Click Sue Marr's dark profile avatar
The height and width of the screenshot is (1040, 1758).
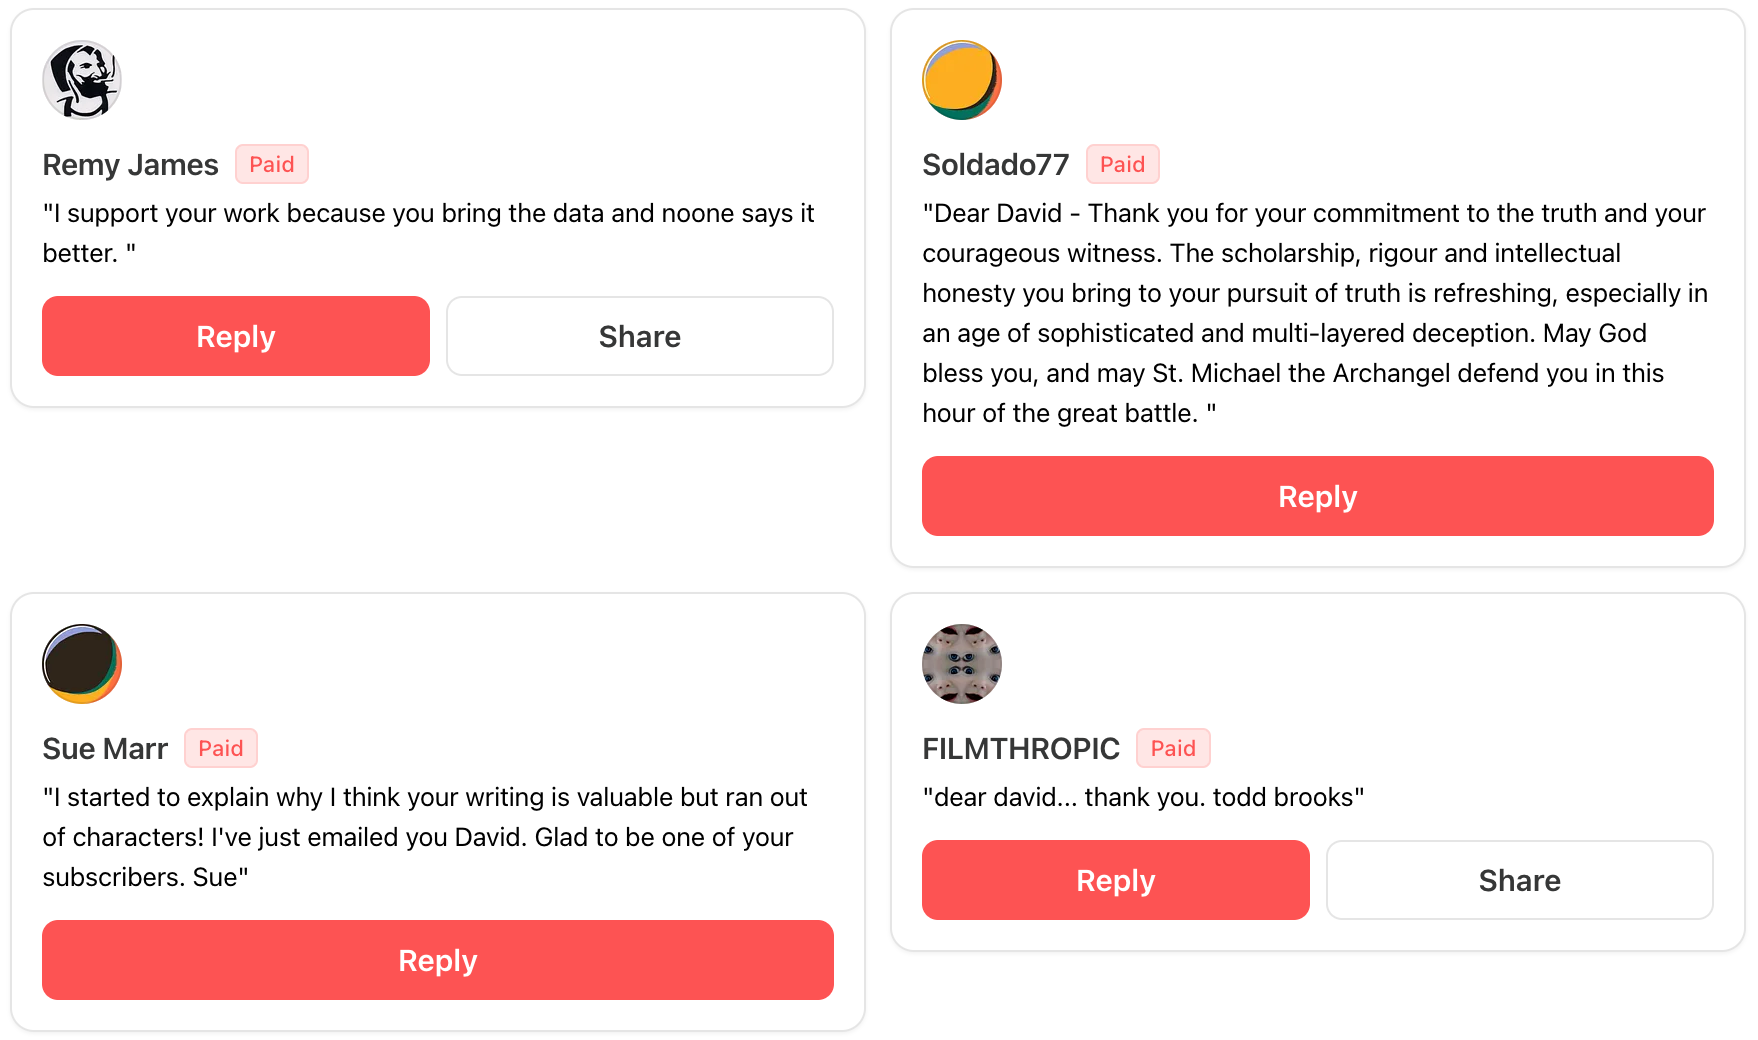[x=82, y=664]
